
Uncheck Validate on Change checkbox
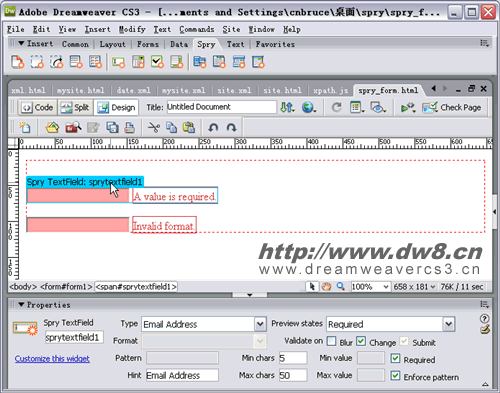(361, 341)
